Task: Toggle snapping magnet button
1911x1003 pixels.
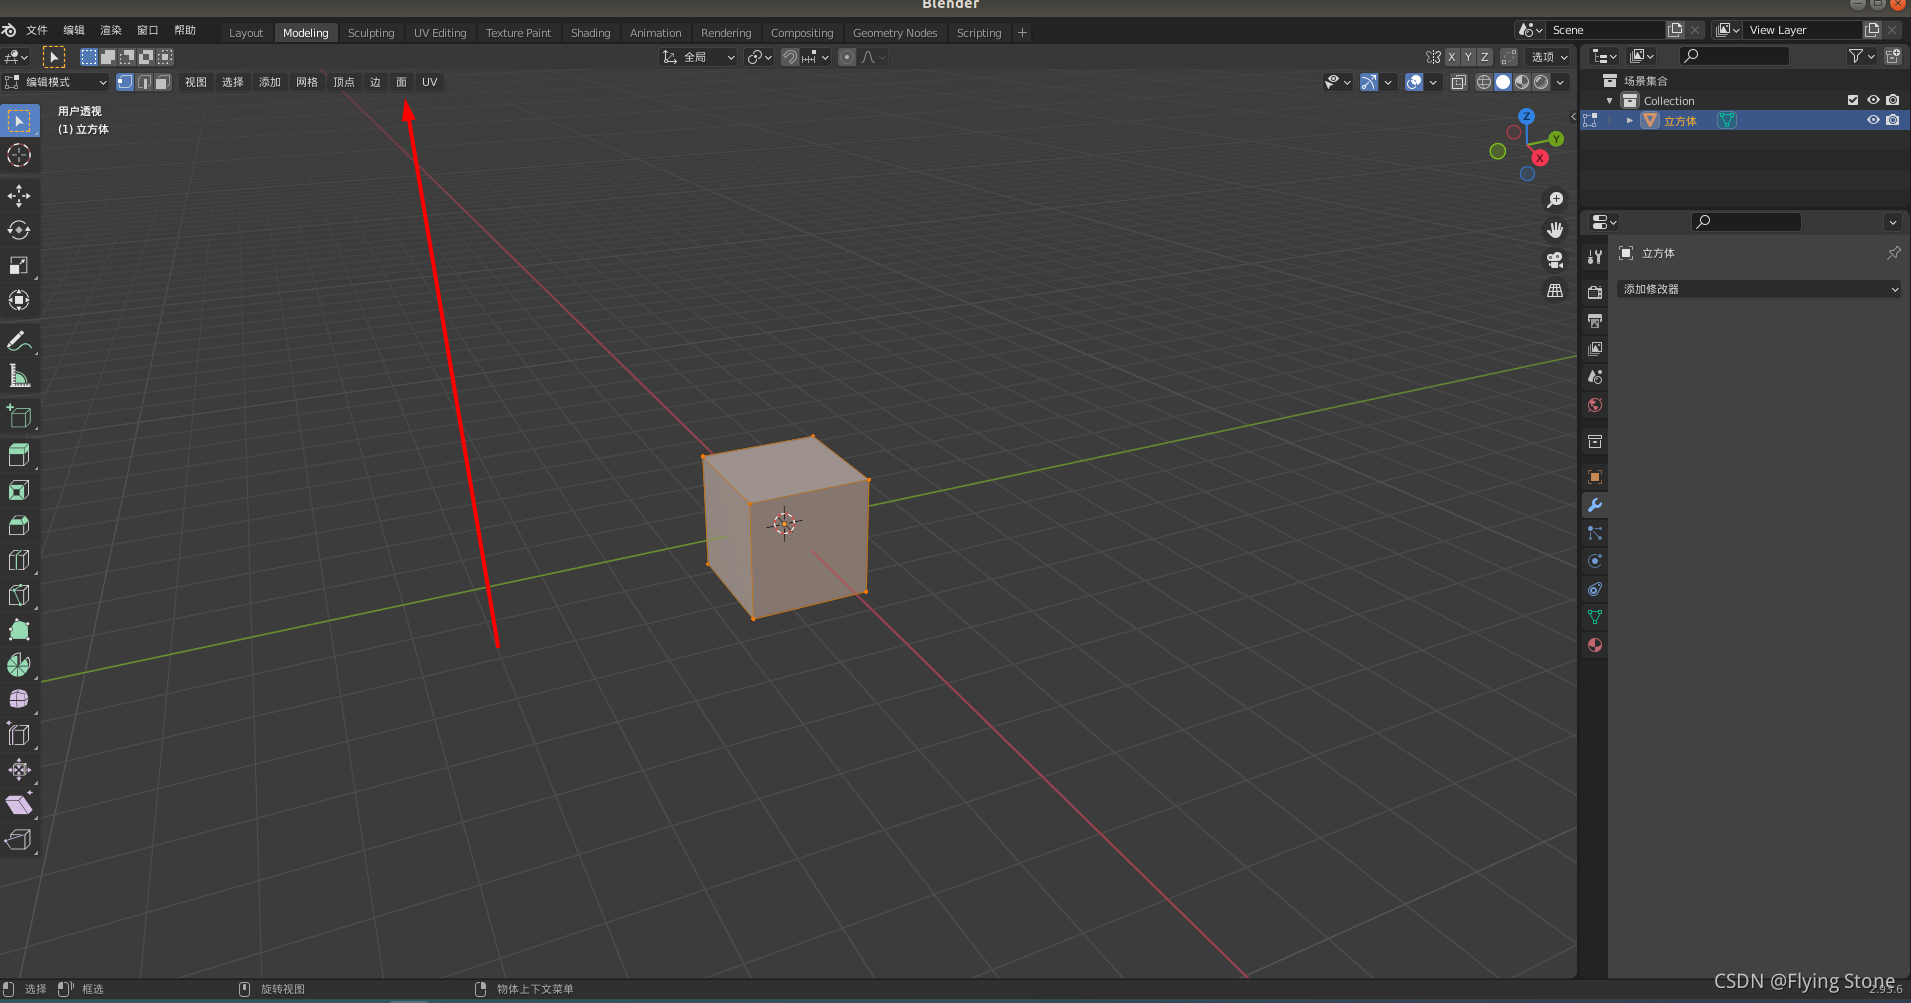Action: point(790,57)
